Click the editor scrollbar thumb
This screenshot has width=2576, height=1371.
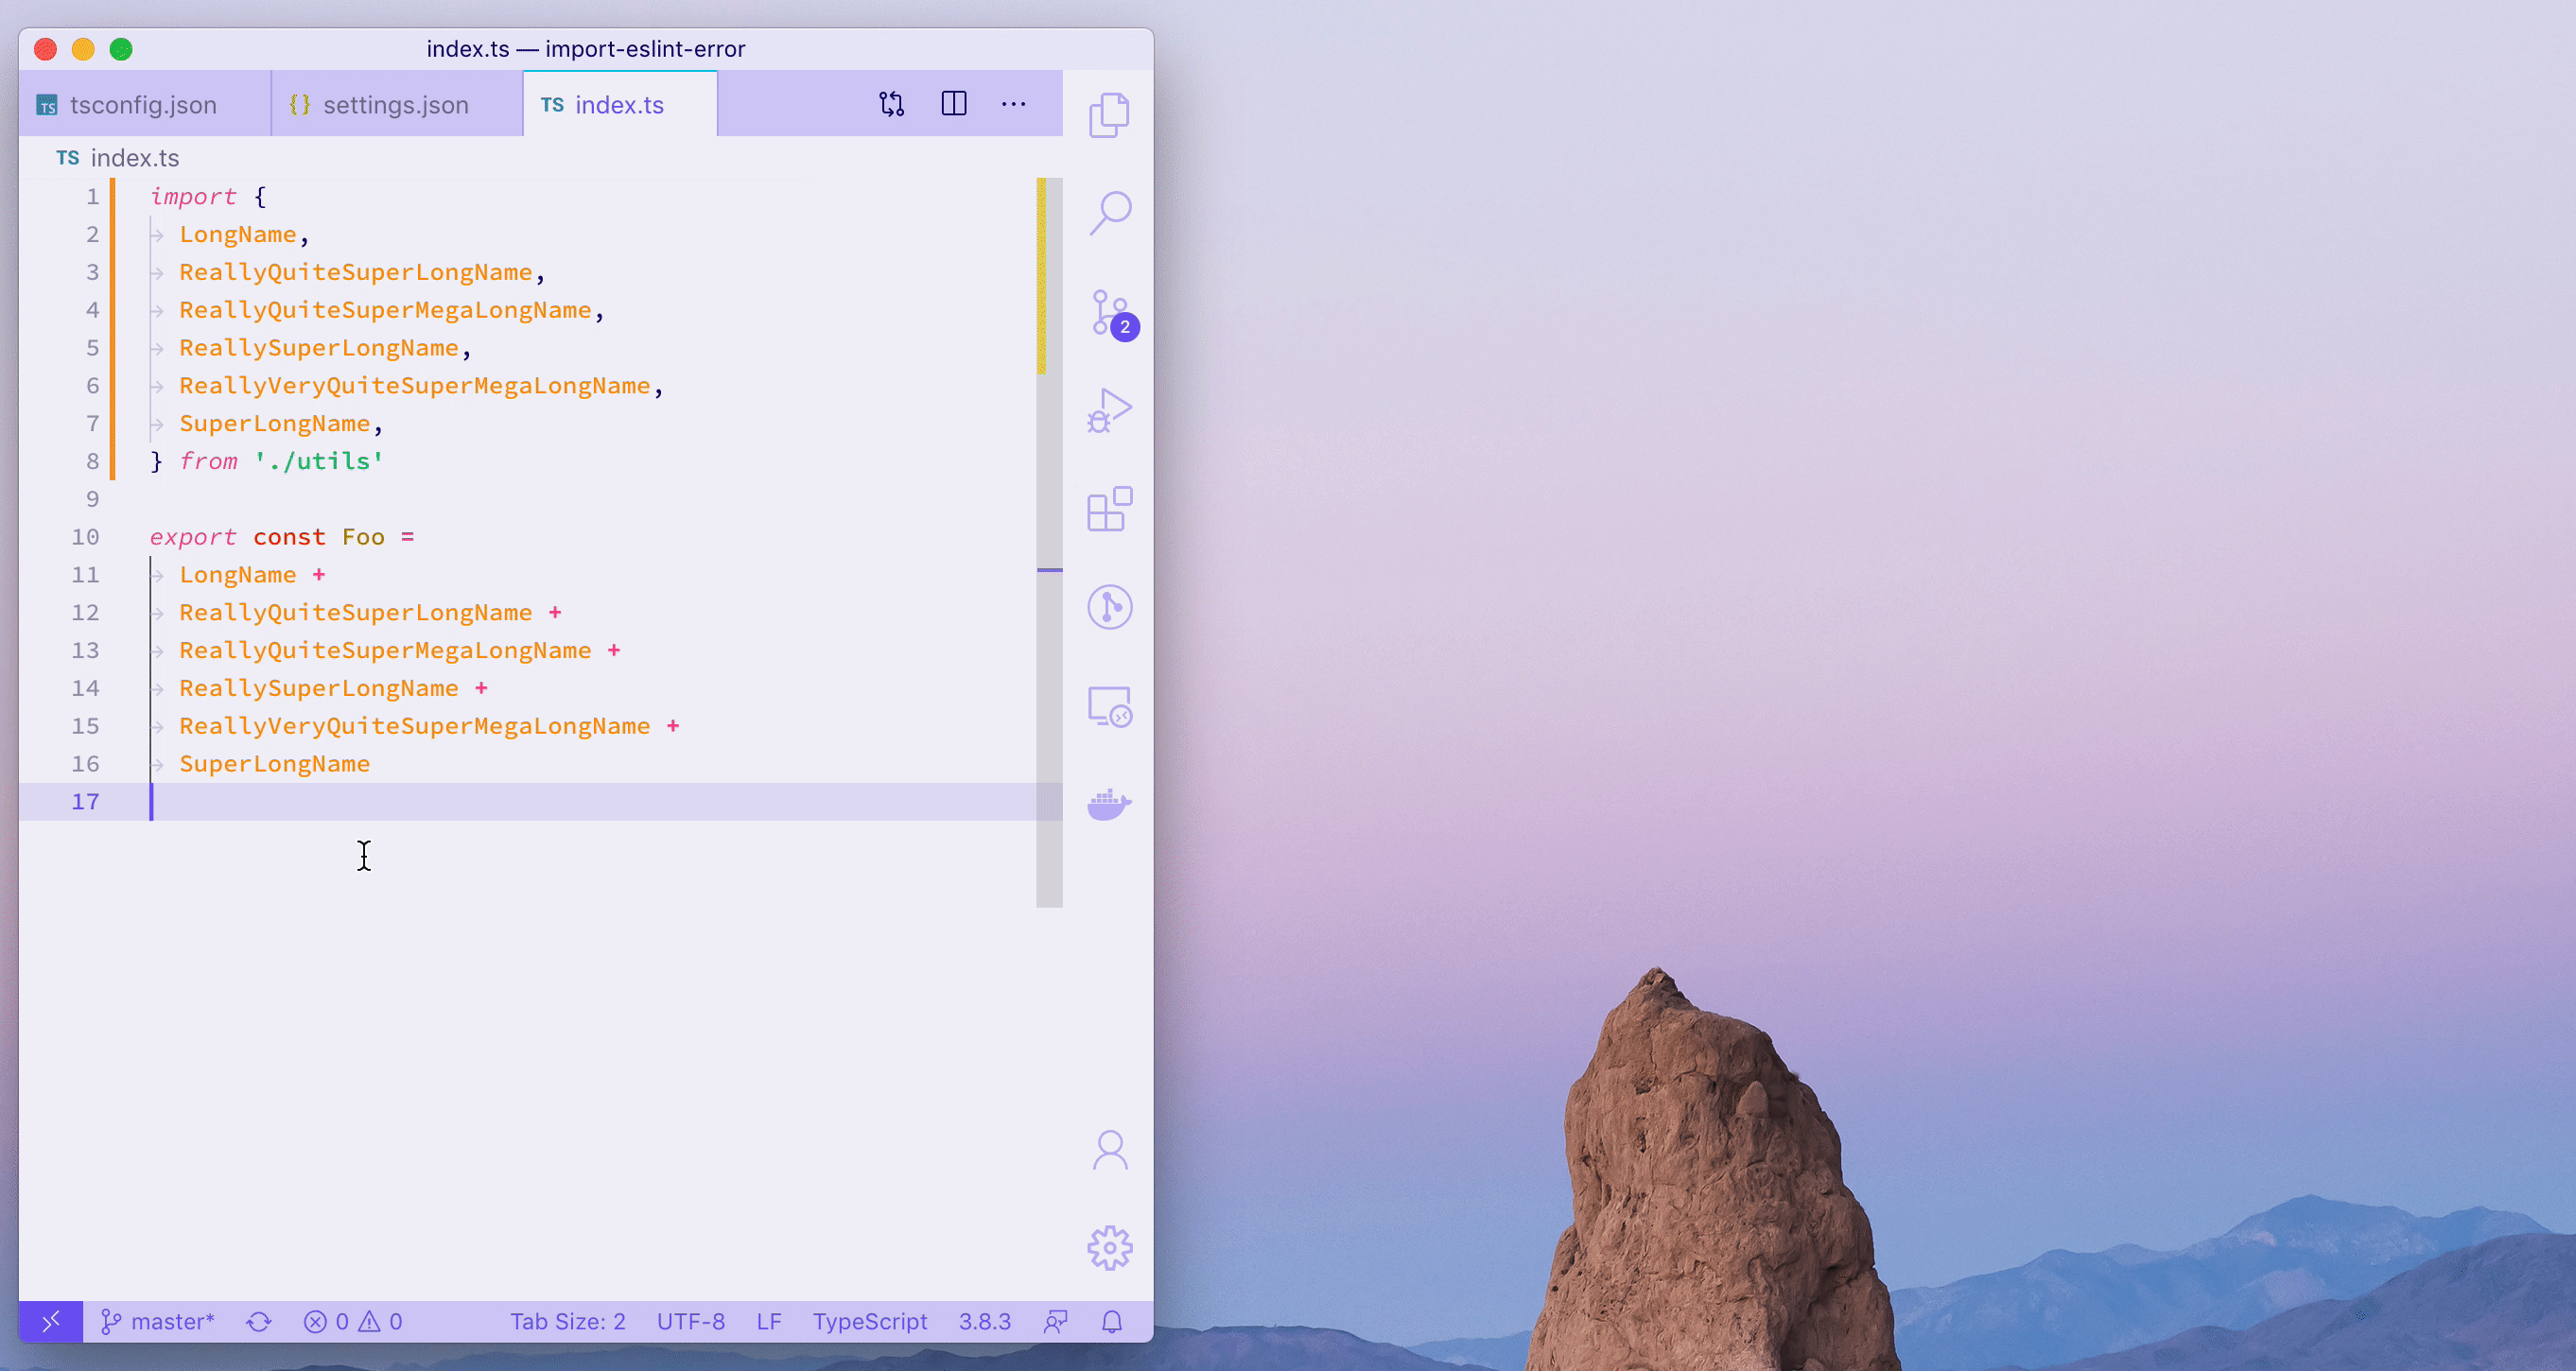[x=1049, y=542]
